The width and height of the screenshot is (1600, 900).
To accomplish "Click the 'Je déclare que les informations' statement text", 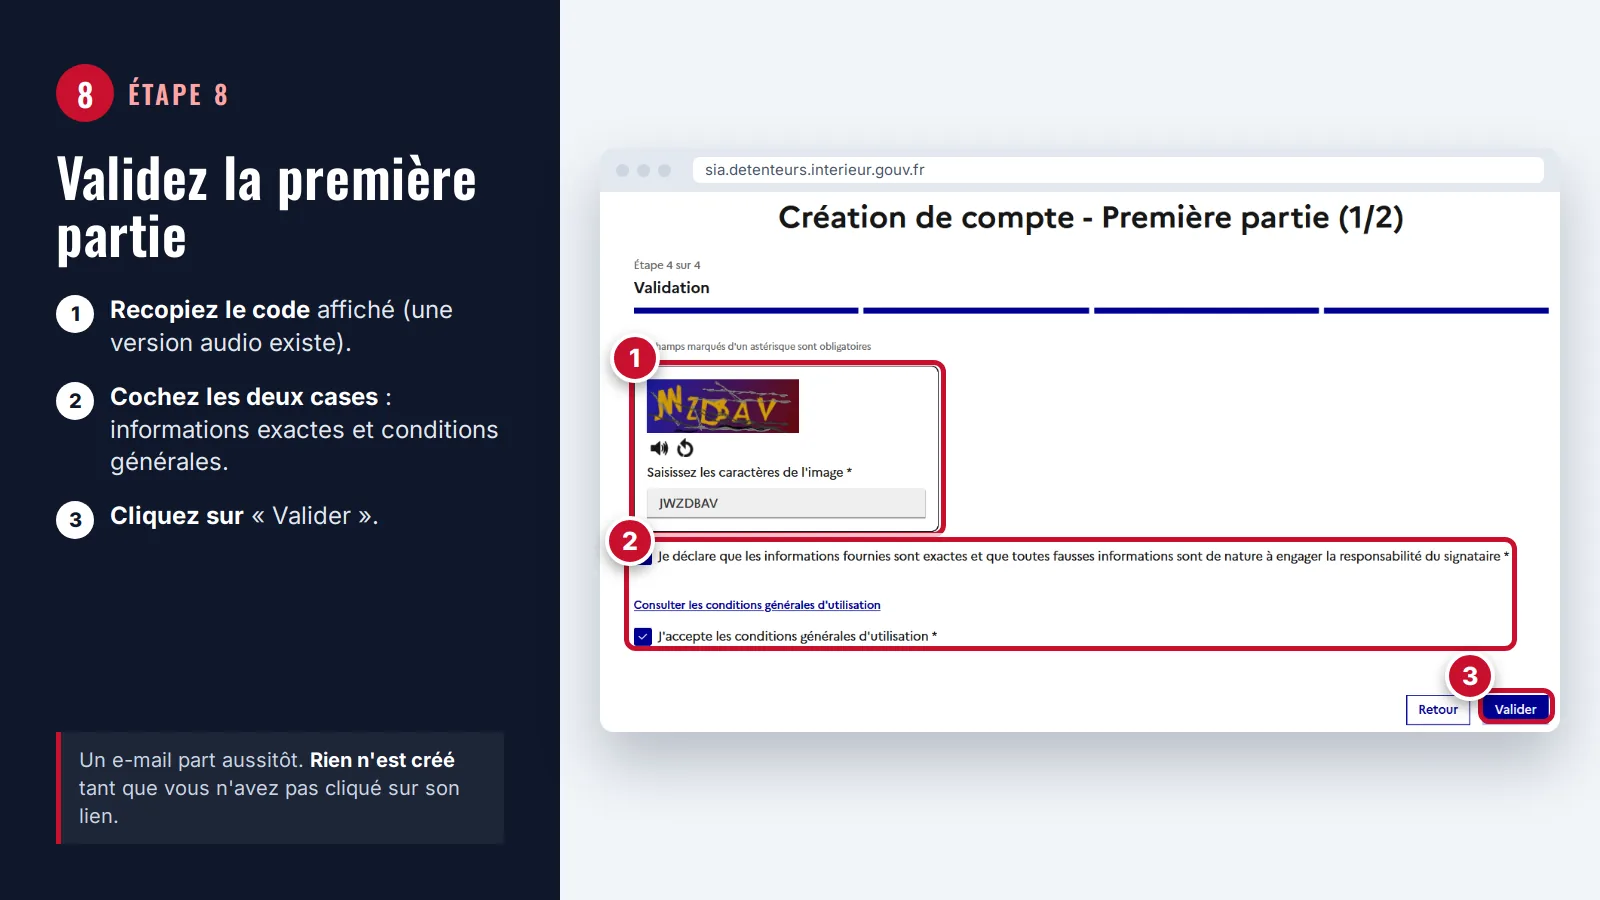I will point(1083,556).
